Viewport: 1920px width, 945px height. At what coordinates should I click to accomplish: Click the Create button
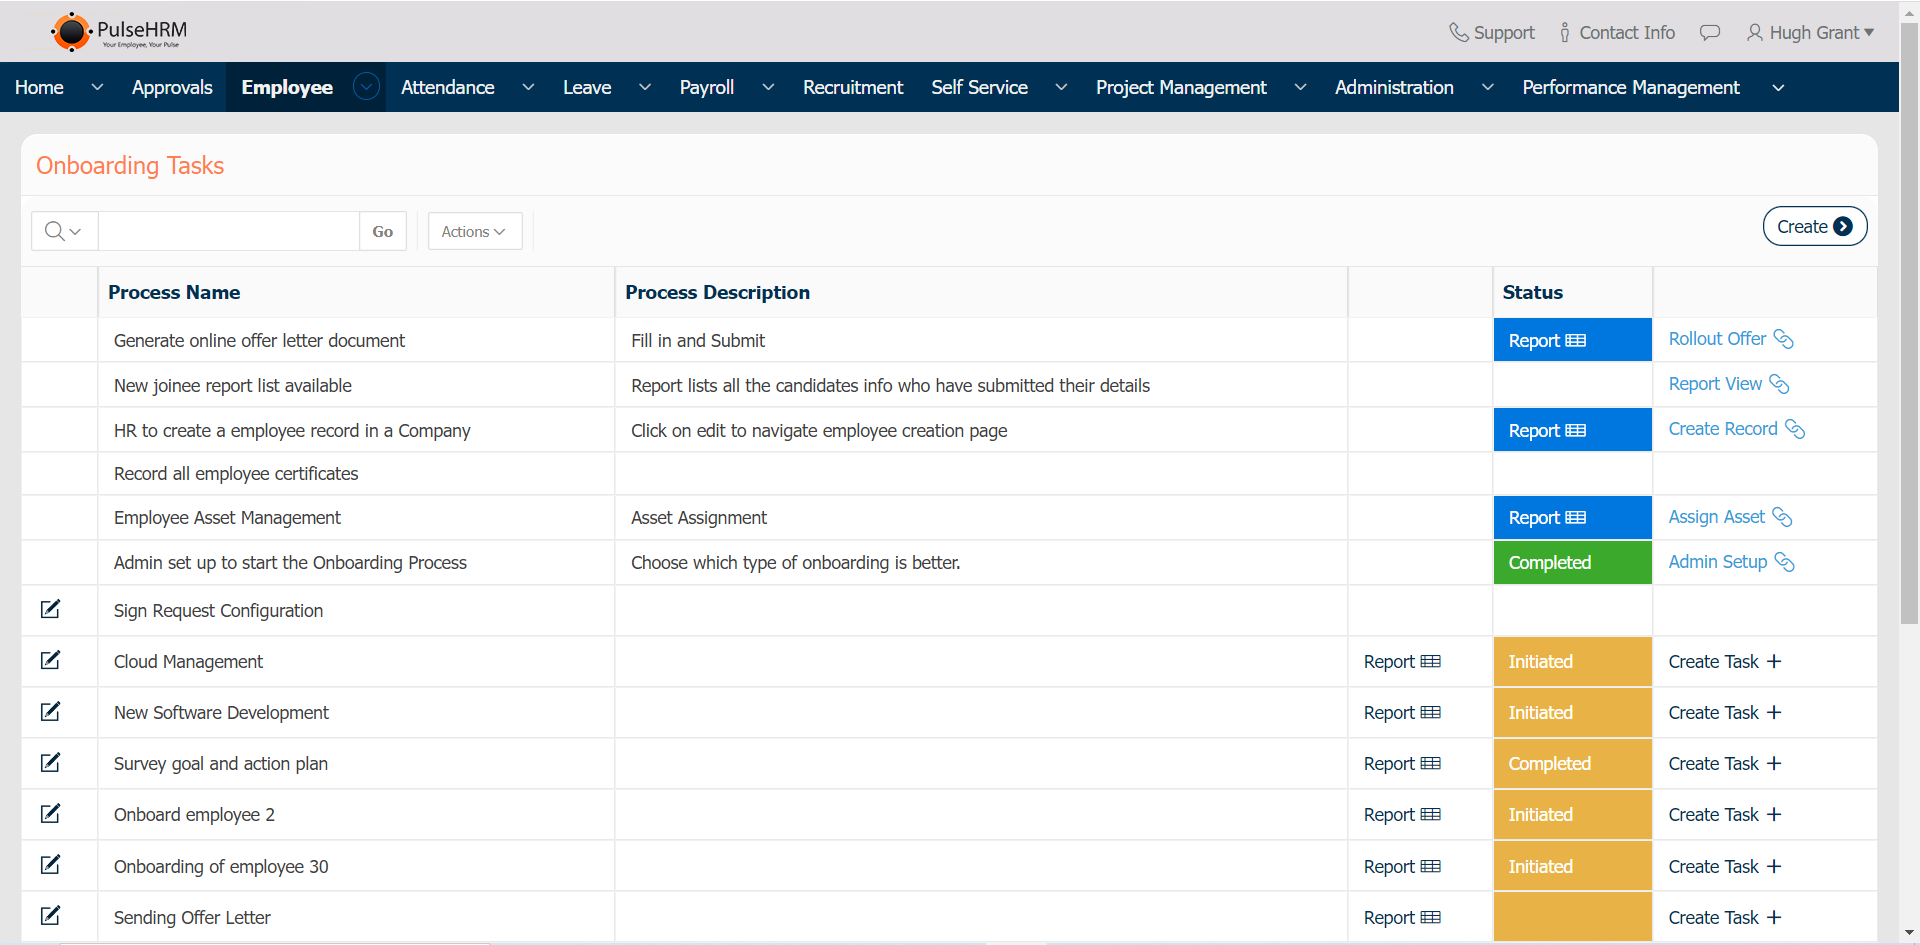(x=1813, y=226)
